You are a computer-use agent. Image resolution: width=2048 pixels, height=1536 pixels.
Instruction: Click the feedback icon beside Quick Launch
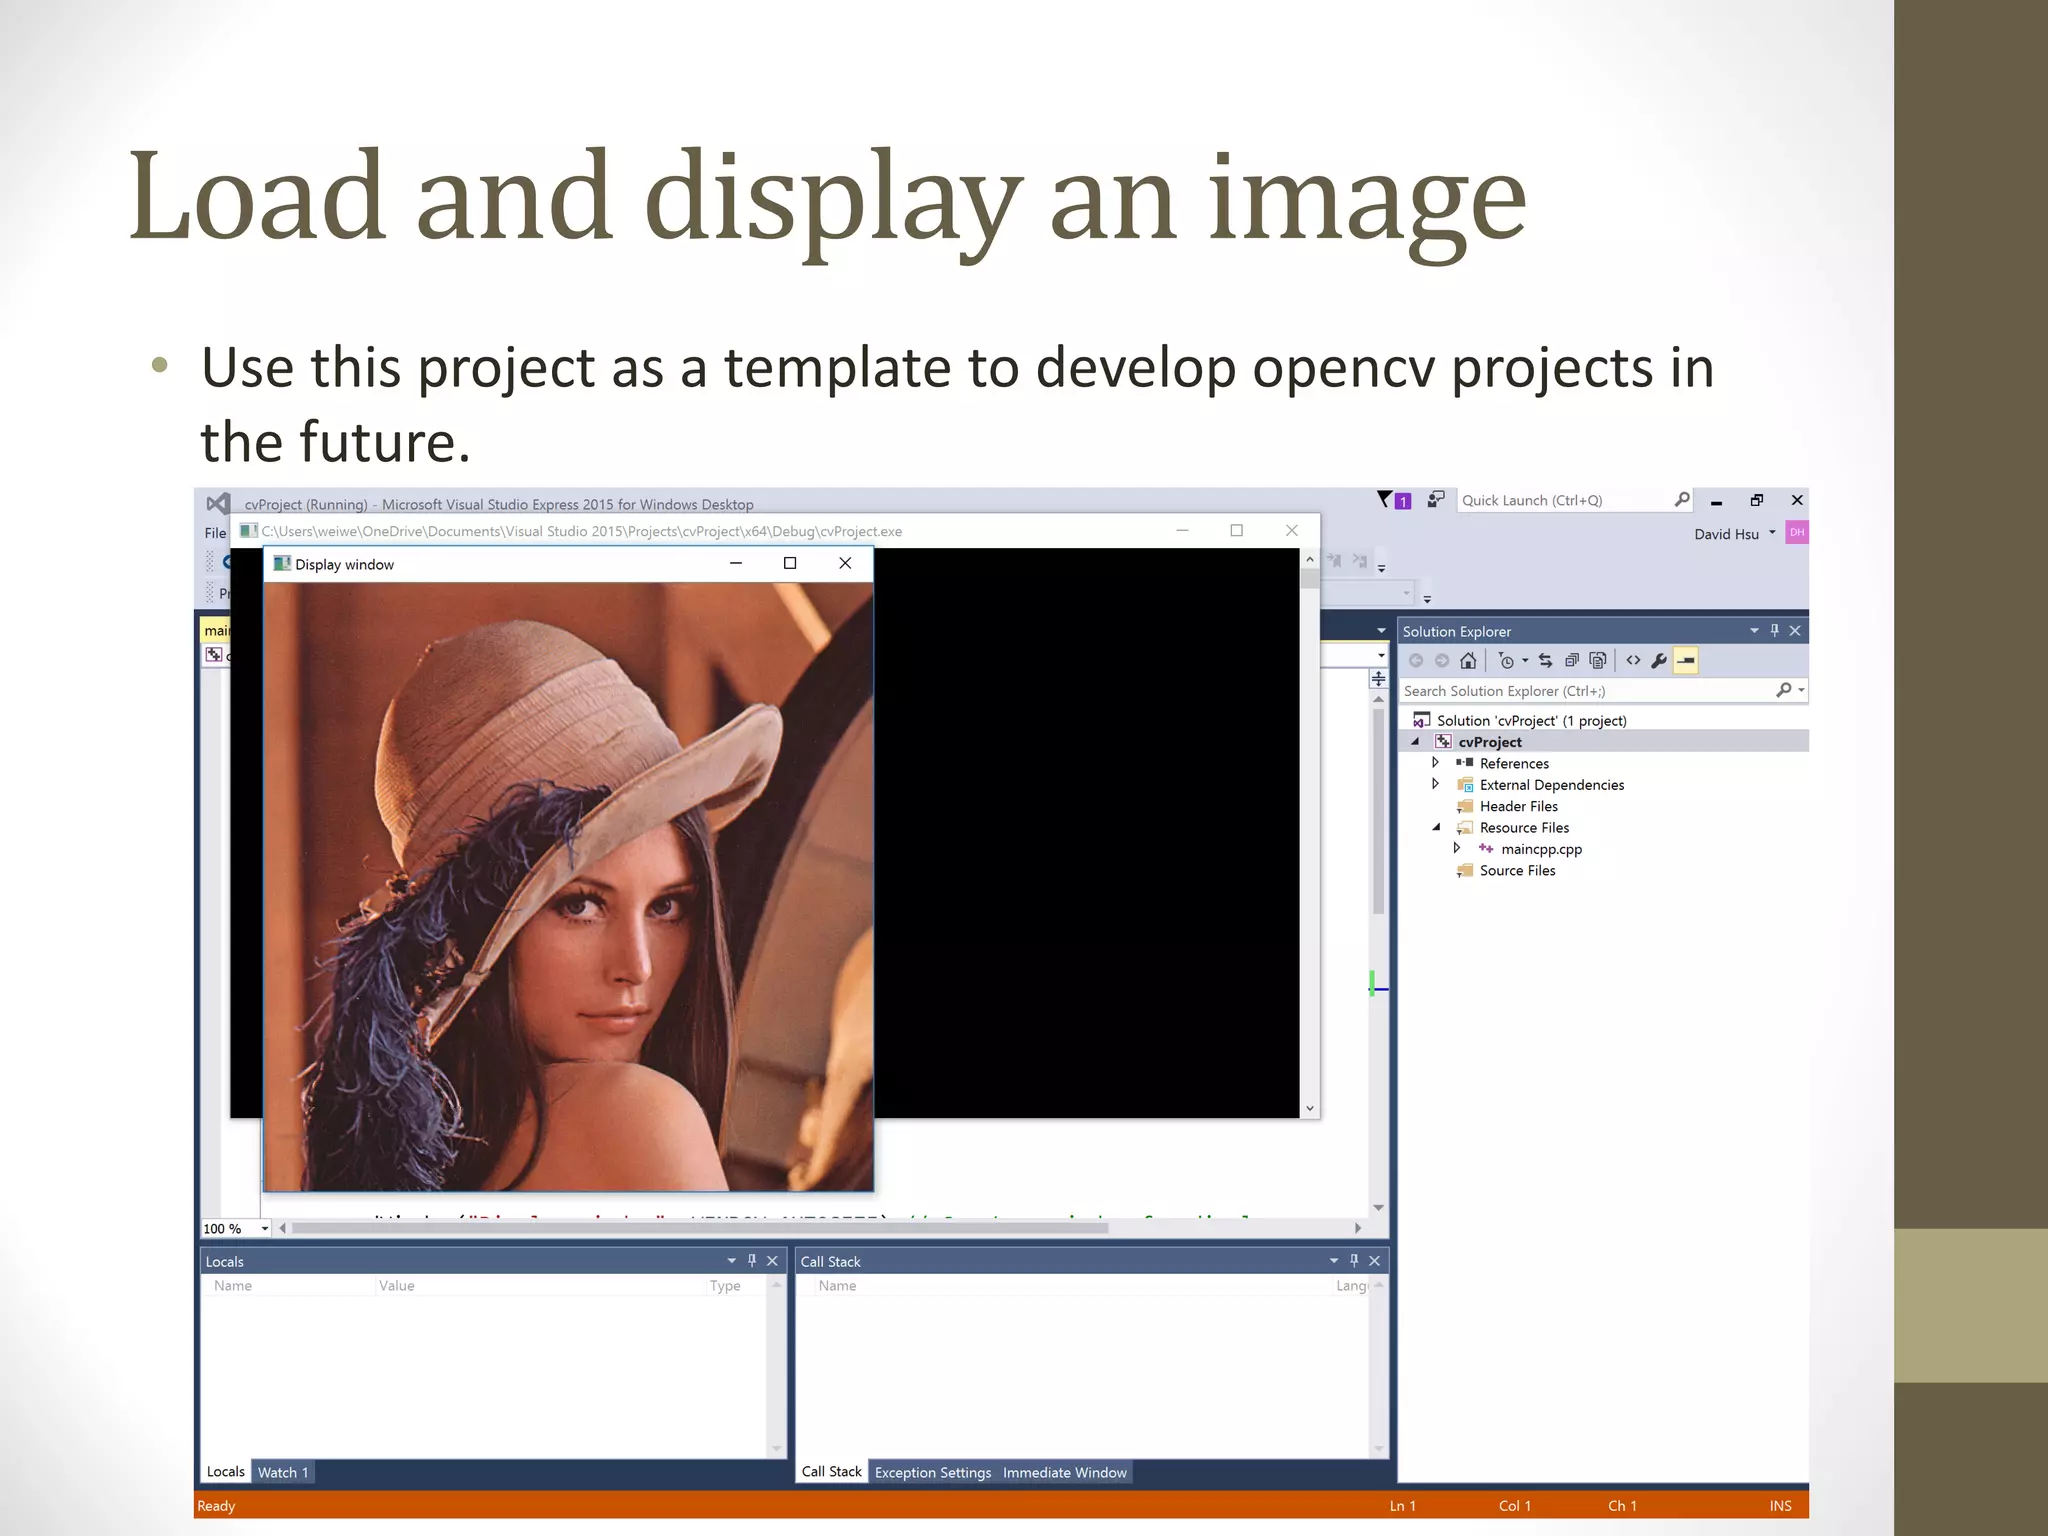tap(1436, 499)
